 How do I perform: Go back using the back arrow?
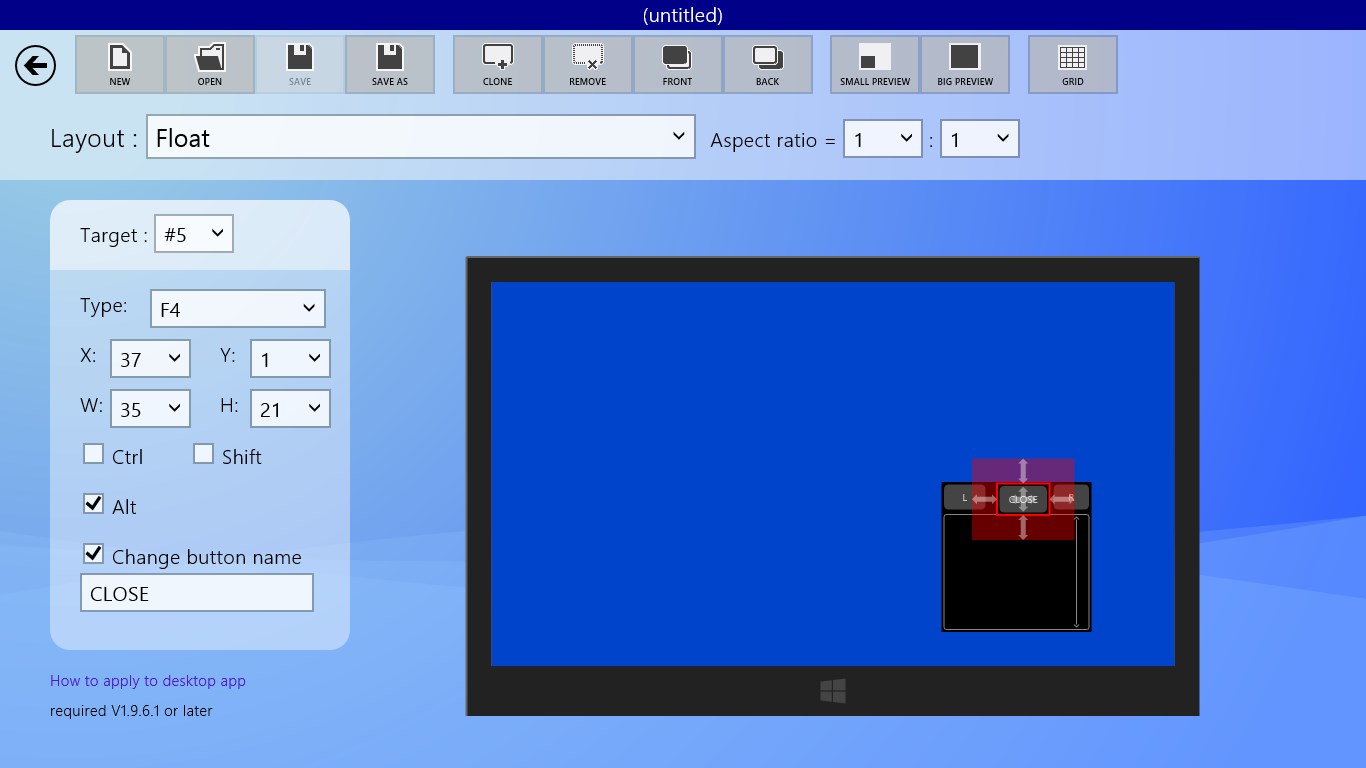[35, 66]
